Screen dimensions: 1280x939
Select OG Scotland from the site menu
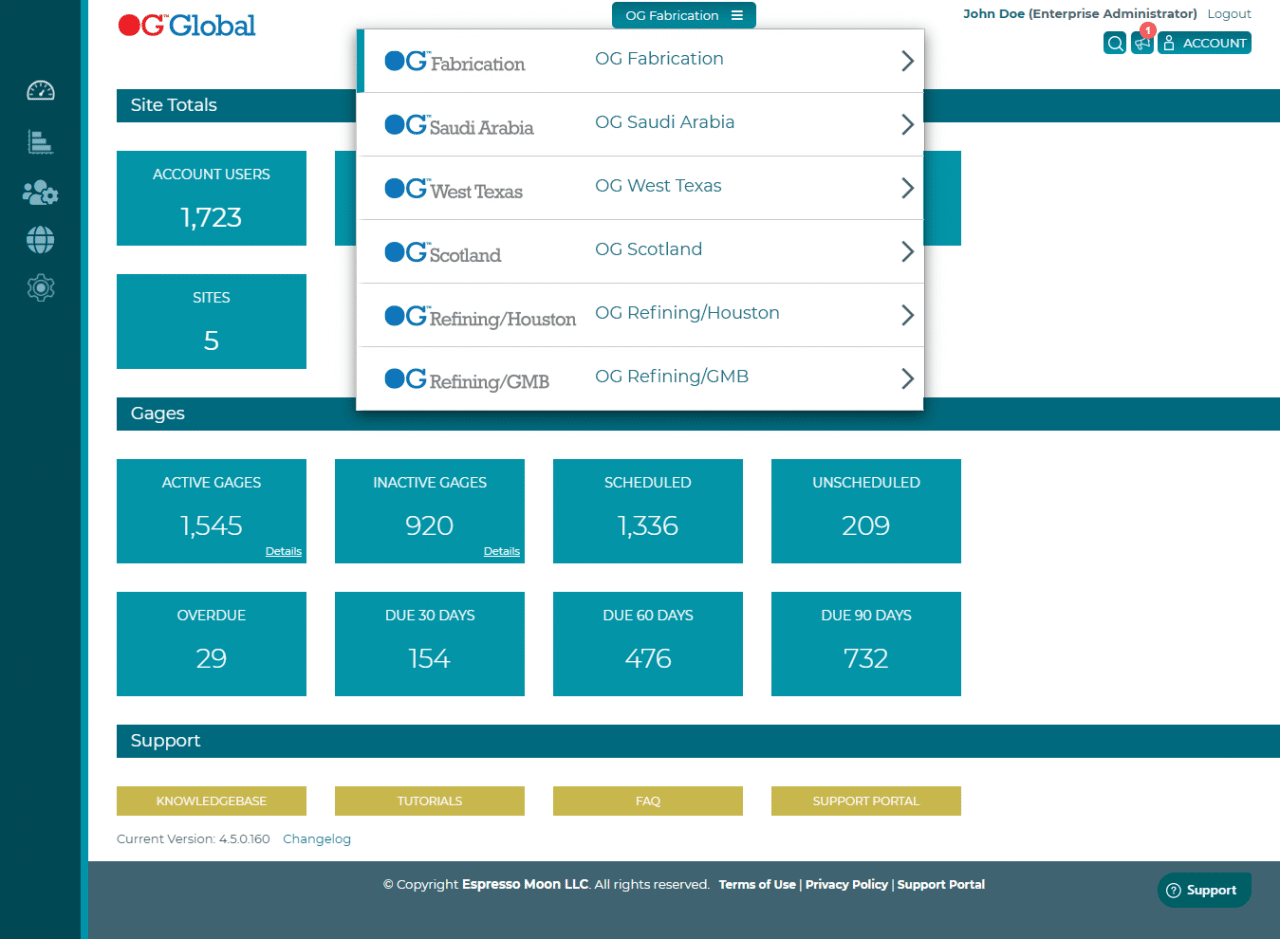(648, 249)
